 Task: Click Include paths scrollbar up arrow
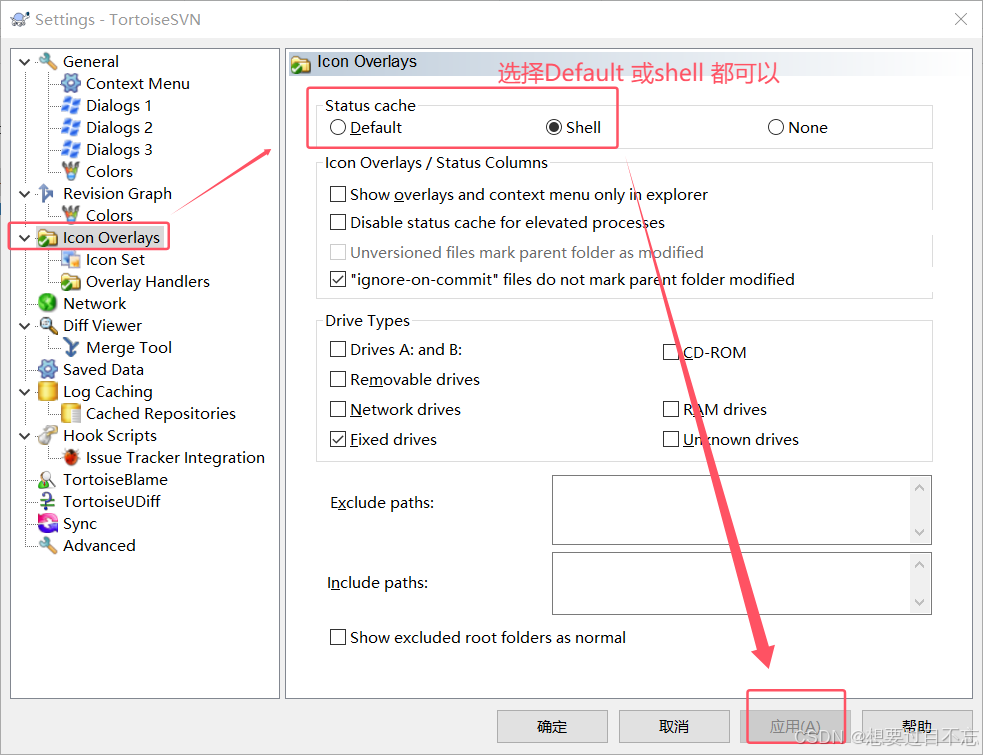coord(920,564)
